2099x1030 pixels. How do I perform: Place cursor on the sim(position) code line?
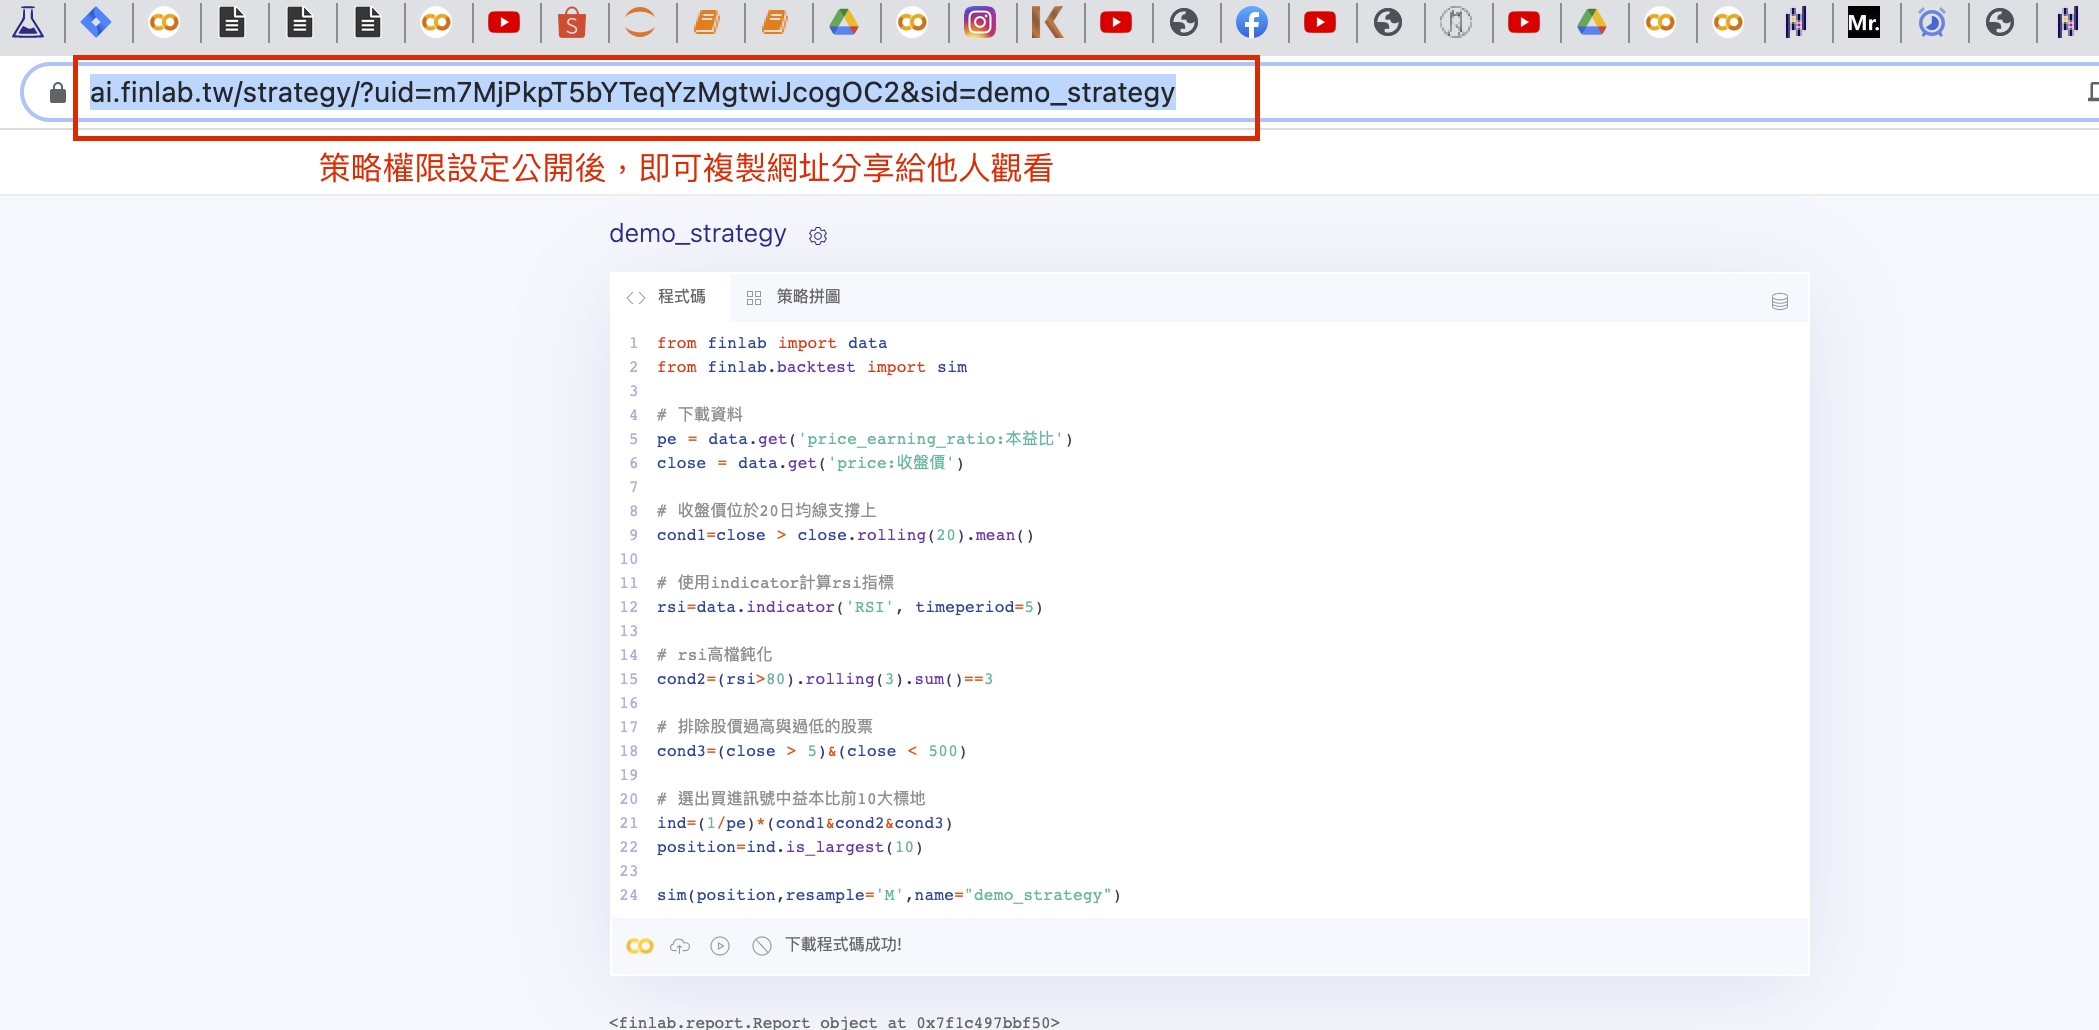[x=888, y=895]
